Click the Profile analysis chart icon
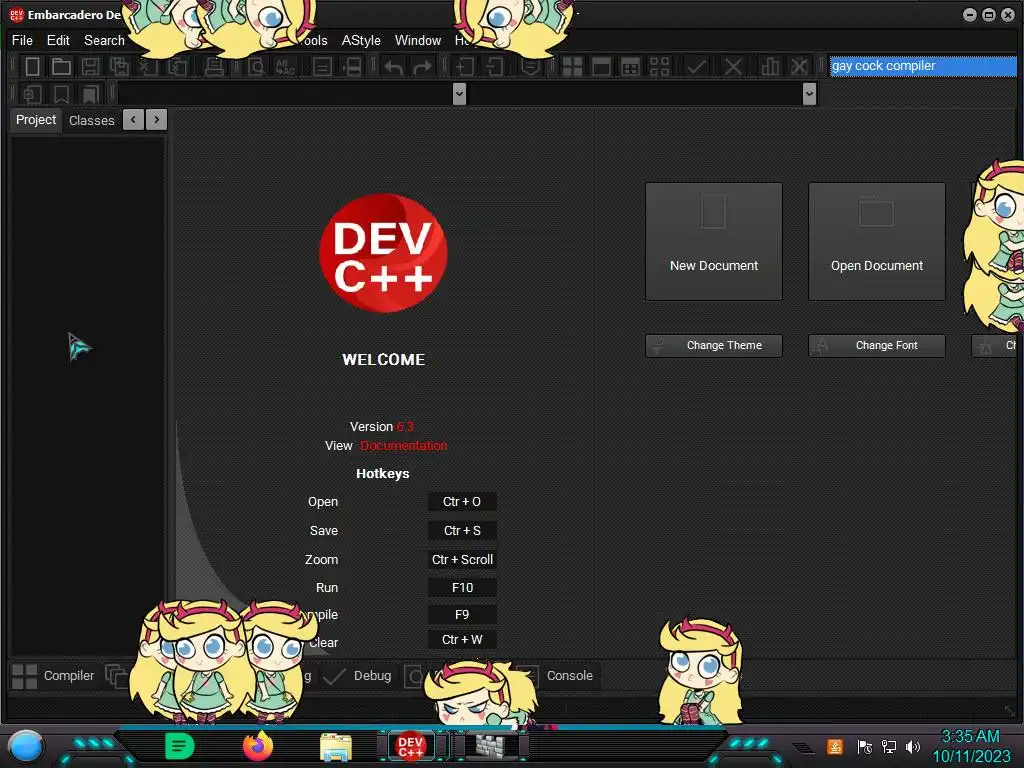The width and height of the screenshot is (1024, 768). click(770, 66)
